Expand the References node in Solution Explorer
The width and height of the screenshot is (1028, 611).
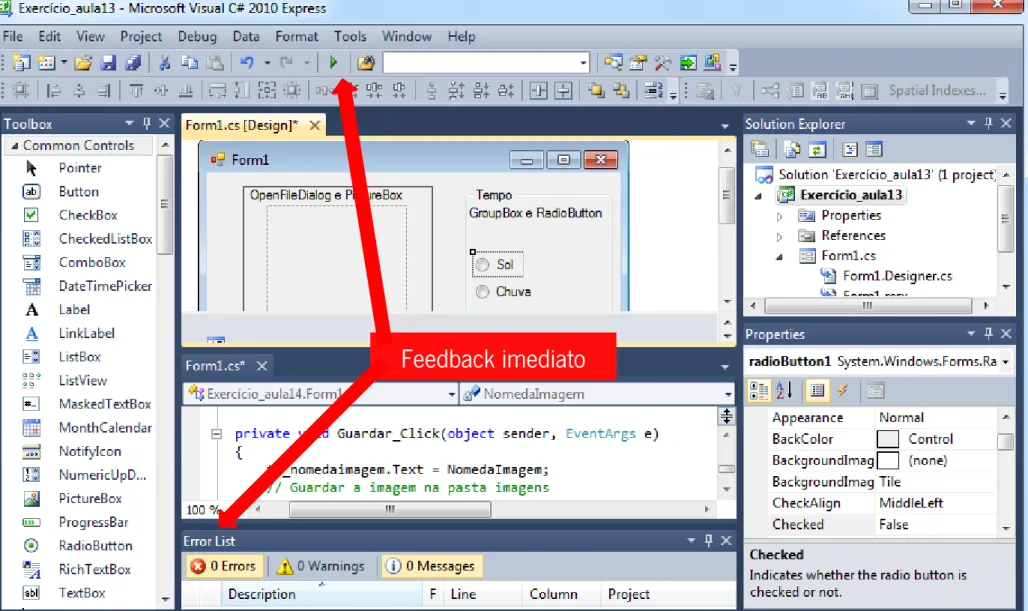pyautogui.click(x=779, y=236)
